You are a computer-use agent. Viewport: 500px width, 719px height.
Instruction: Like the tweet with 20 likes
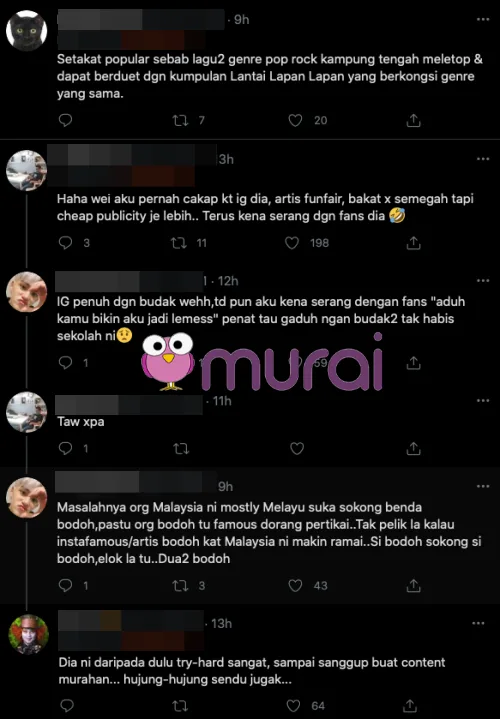coord(295,121)
